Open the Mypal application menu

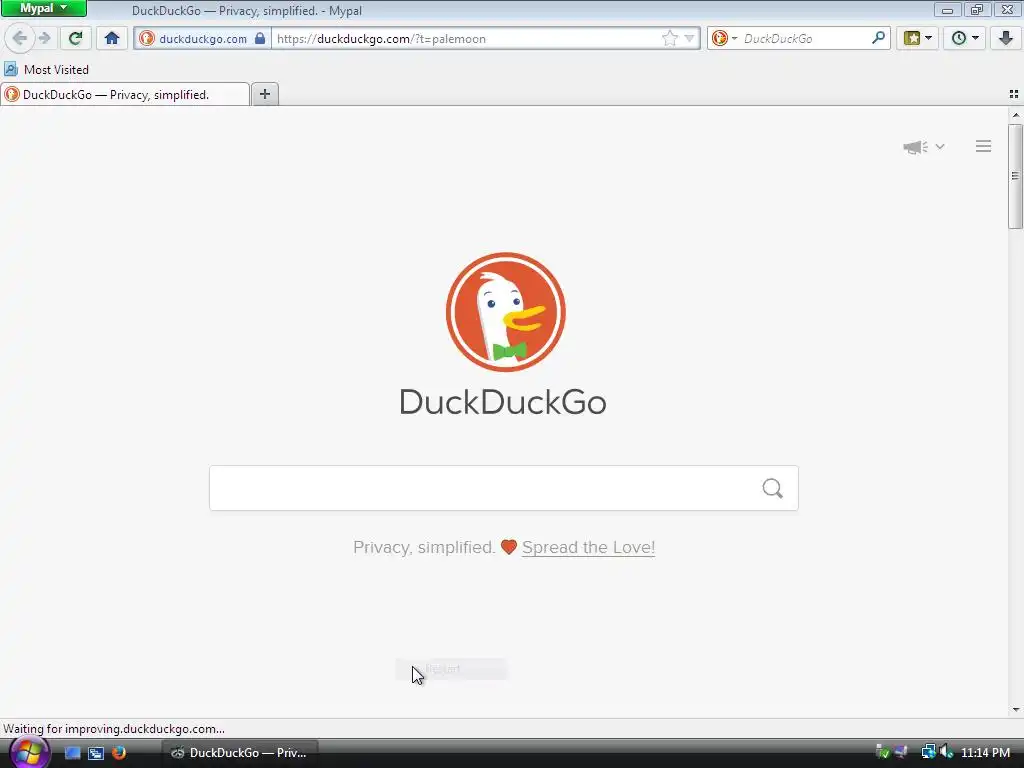point(44,8)
